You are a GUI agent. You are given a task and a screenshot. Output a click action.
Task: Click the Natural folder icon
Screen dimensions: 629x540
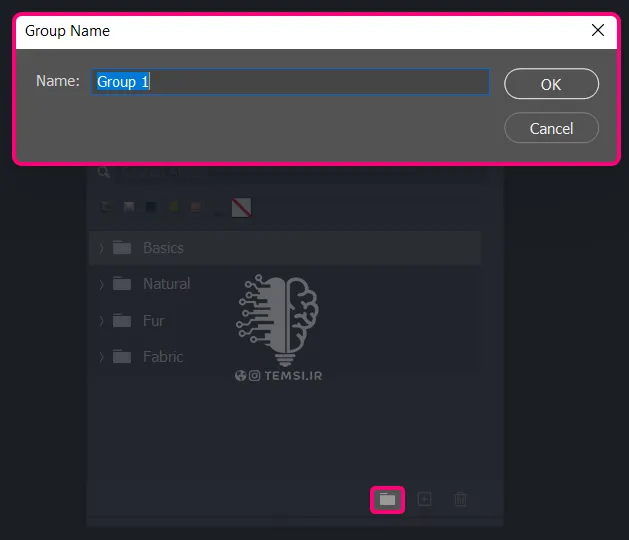pyautogui.click(x=122, y=284)
